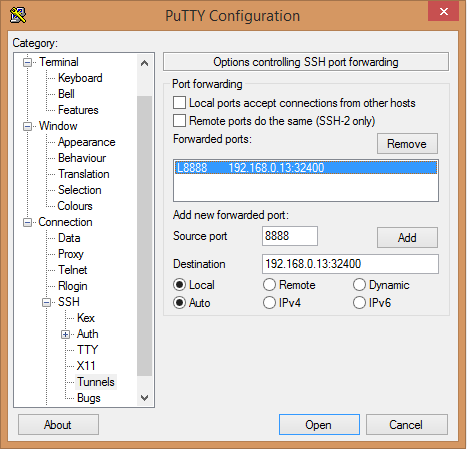Select the Local forwarding radio button

tap(179, 285)
